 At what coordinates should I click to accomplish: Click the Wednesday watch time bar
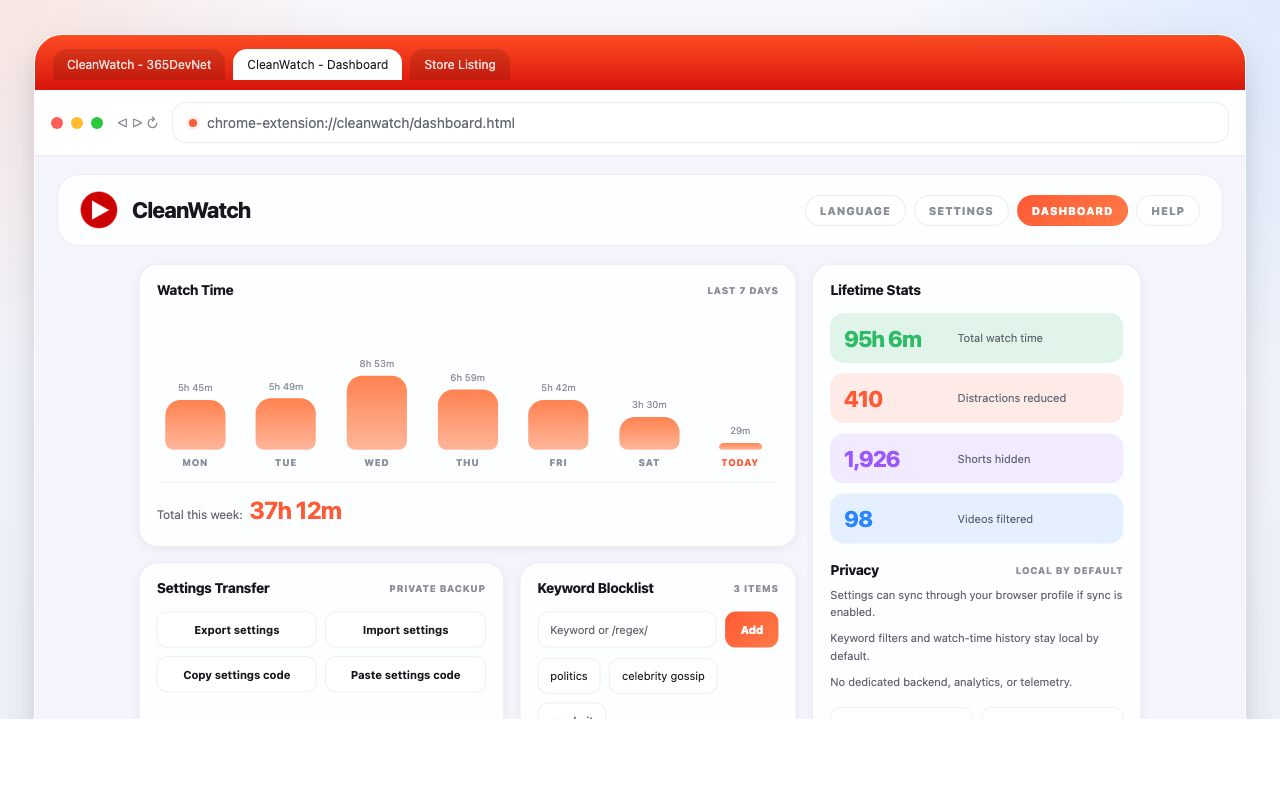[x=377, y=413]
